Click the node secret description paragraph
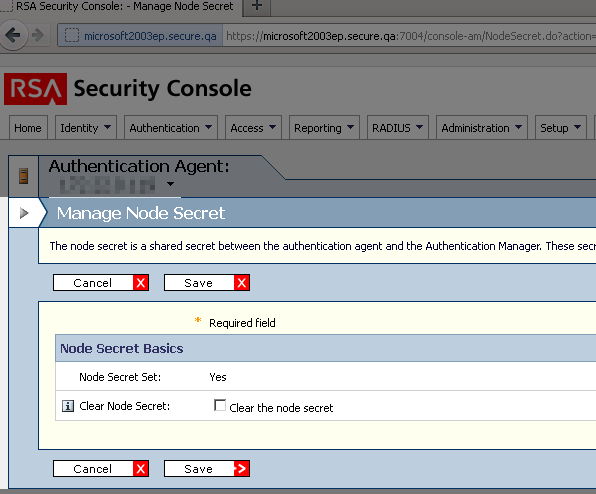 coord(323,246)
